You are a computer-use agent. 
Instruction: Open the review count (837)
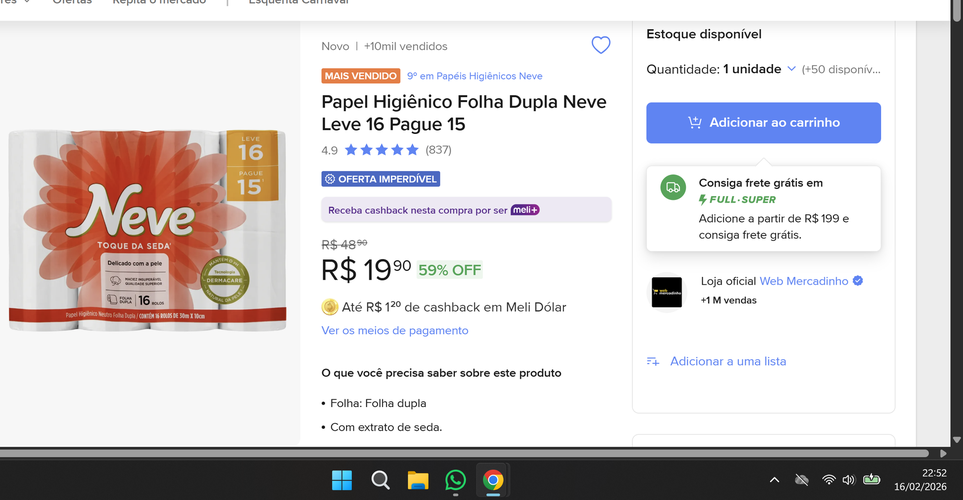439,150
